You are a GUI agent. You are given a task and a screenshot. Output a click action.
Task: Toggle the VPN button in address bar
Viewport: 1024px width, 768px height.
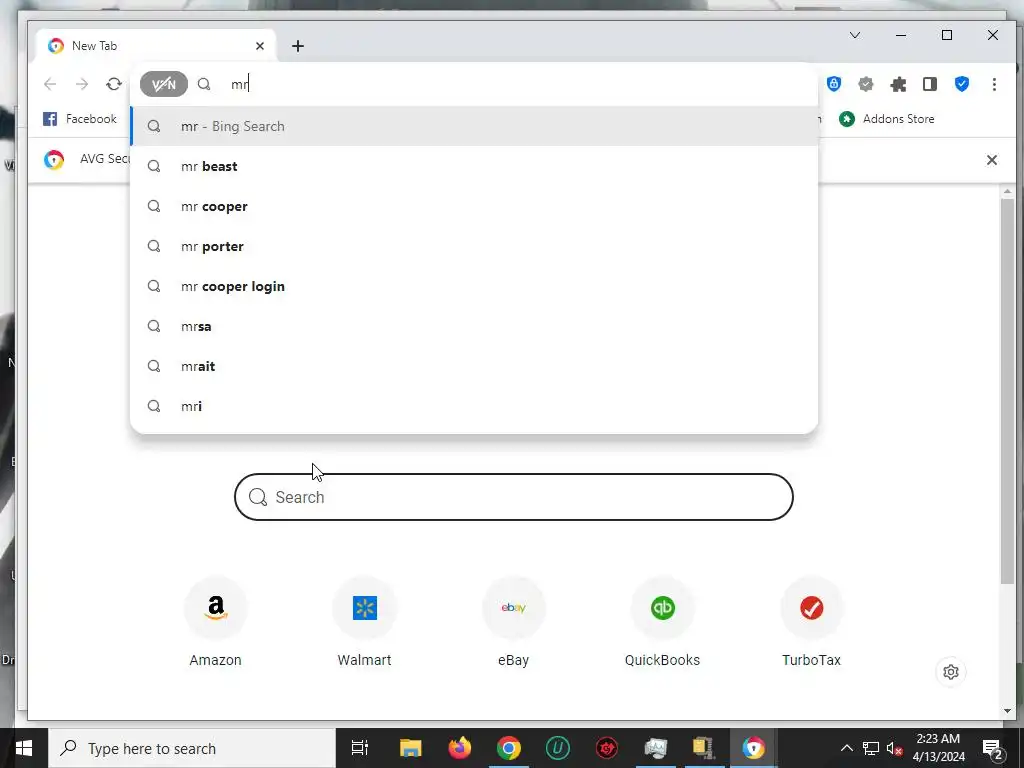[x=163, y=84]
